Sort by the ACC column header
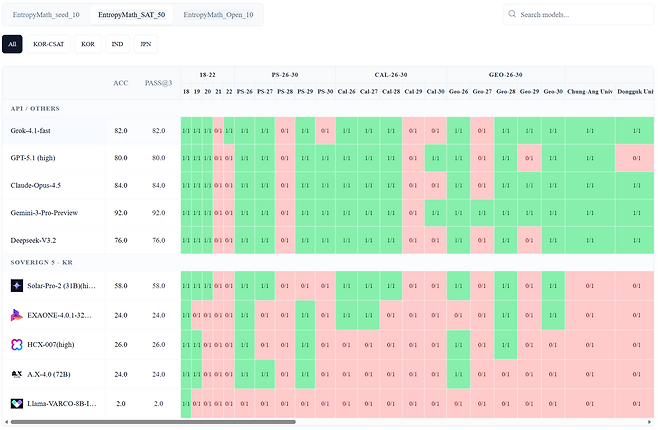 [x=120, y=83]
